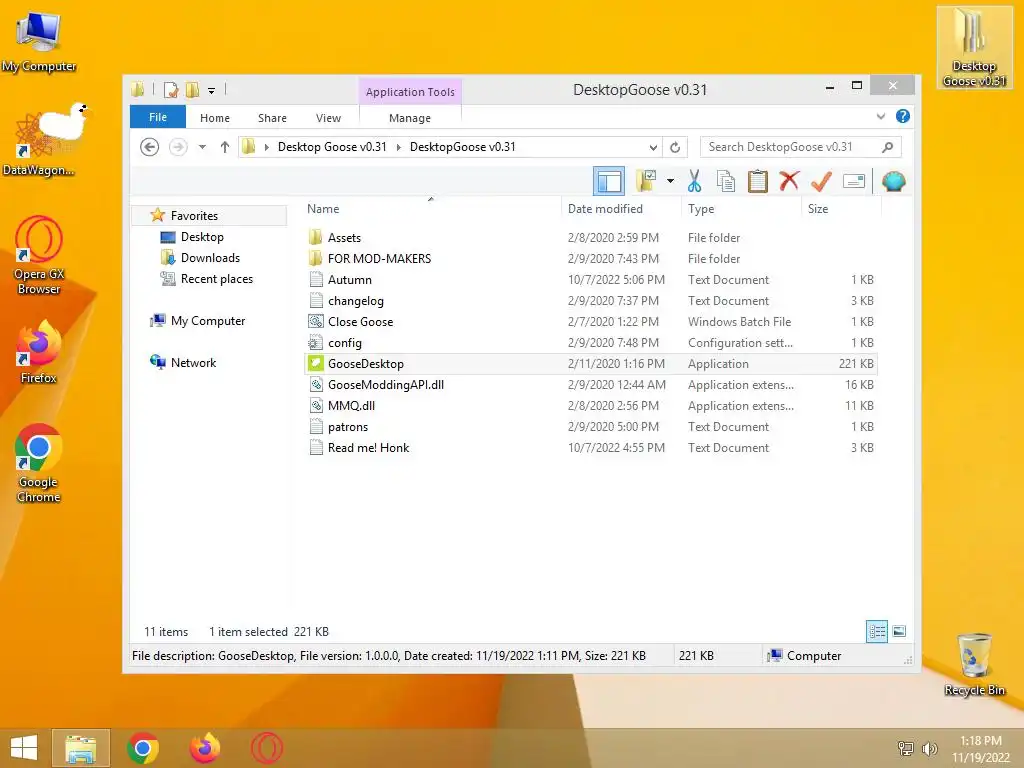
Task: Click the volume speaker tray icon
Action: click(929, 748)
